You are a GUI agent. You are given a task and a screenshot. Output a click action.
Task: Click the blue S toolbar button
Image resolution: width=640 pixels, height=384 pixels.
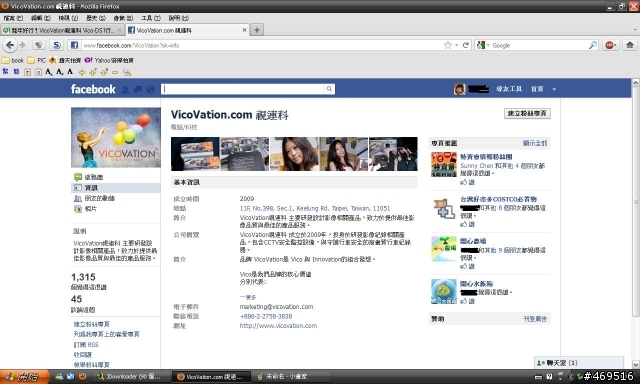(x=57, y=45)
